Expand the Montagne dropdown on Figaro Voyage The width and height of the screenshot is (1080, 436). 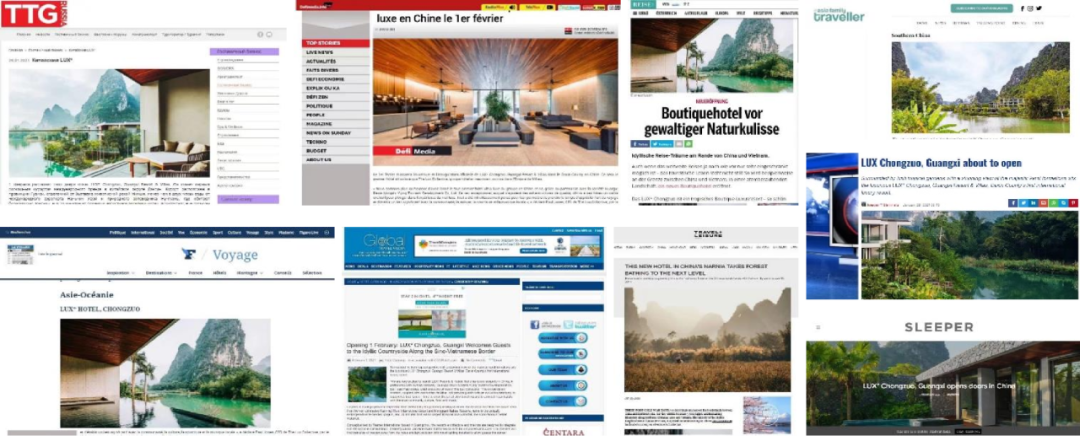pos(251,273)
